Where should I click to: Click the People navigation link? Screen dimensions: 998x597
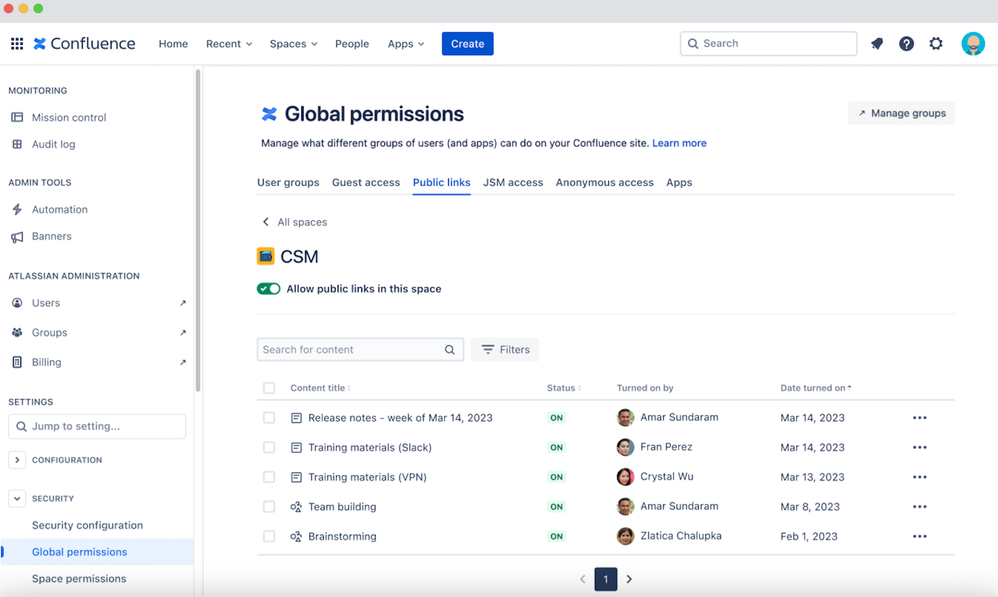pos(352,44)
